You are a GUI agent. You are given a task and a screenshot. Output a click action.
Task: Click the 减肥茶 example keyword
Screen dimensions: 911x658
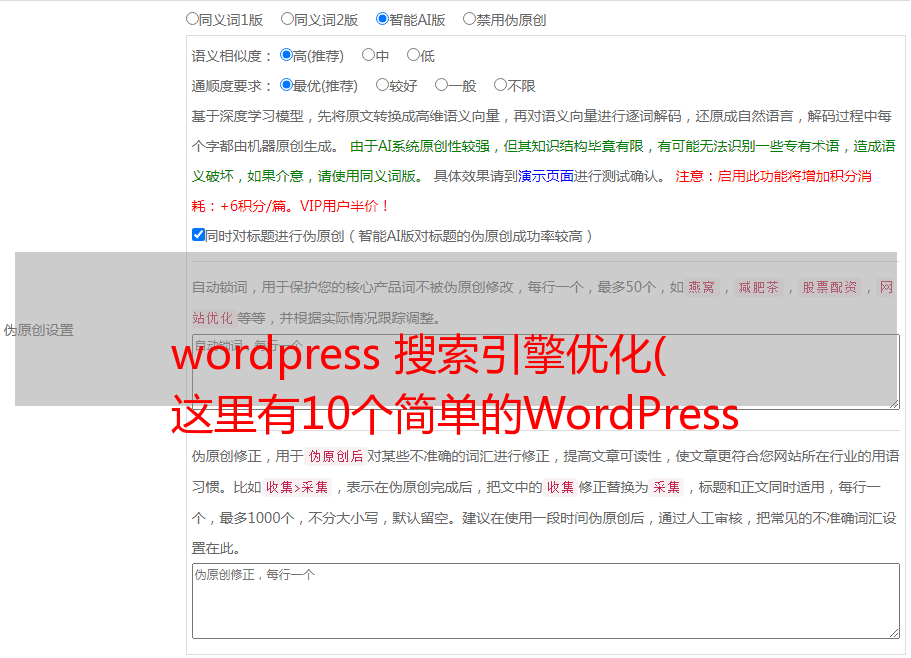coord(758,287)
